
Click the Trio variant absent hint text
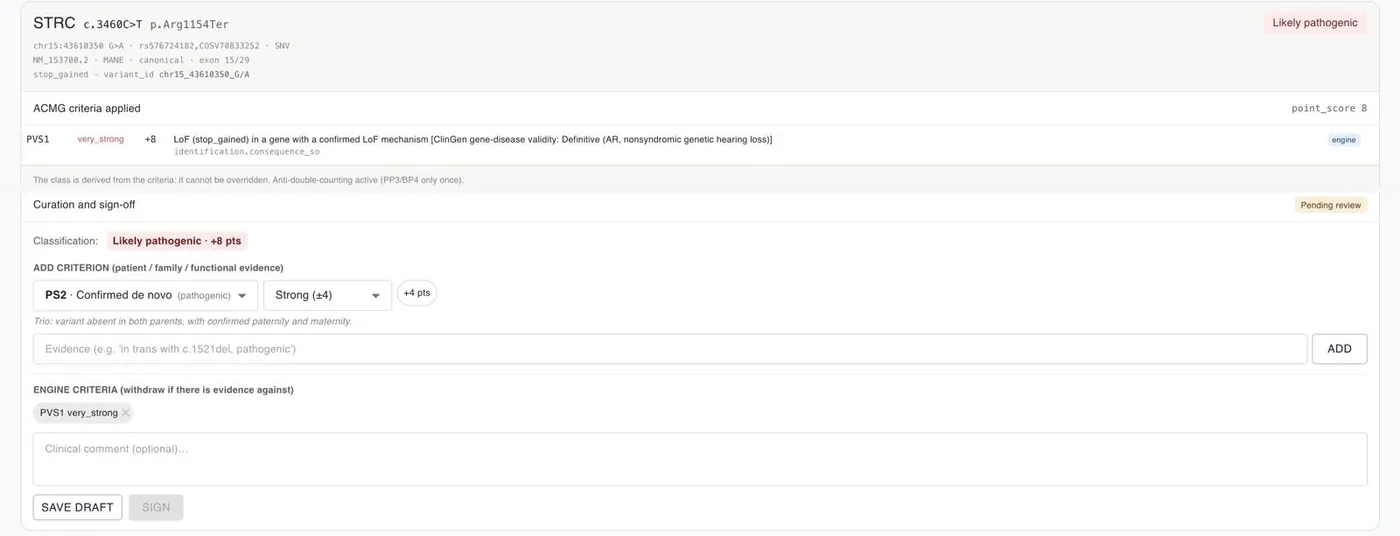[192, 321]
